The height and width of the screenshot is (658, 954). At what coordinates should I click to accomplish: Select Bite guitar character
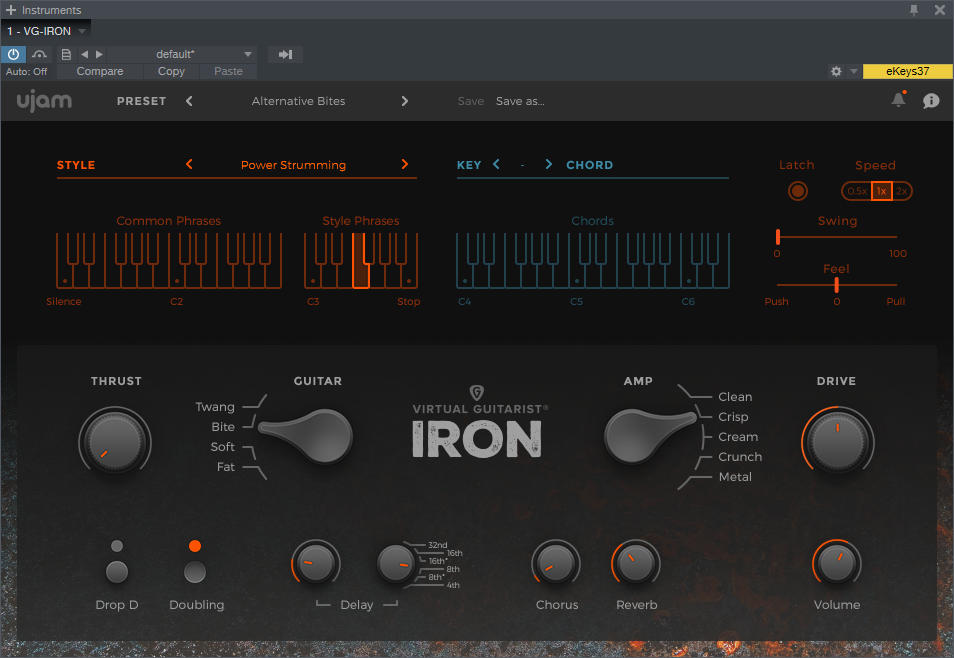point(223,427)
